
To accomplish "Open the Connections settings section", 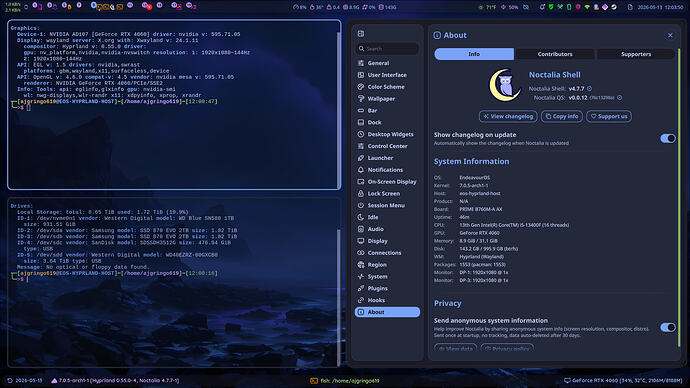I will [x=387, y=253].
